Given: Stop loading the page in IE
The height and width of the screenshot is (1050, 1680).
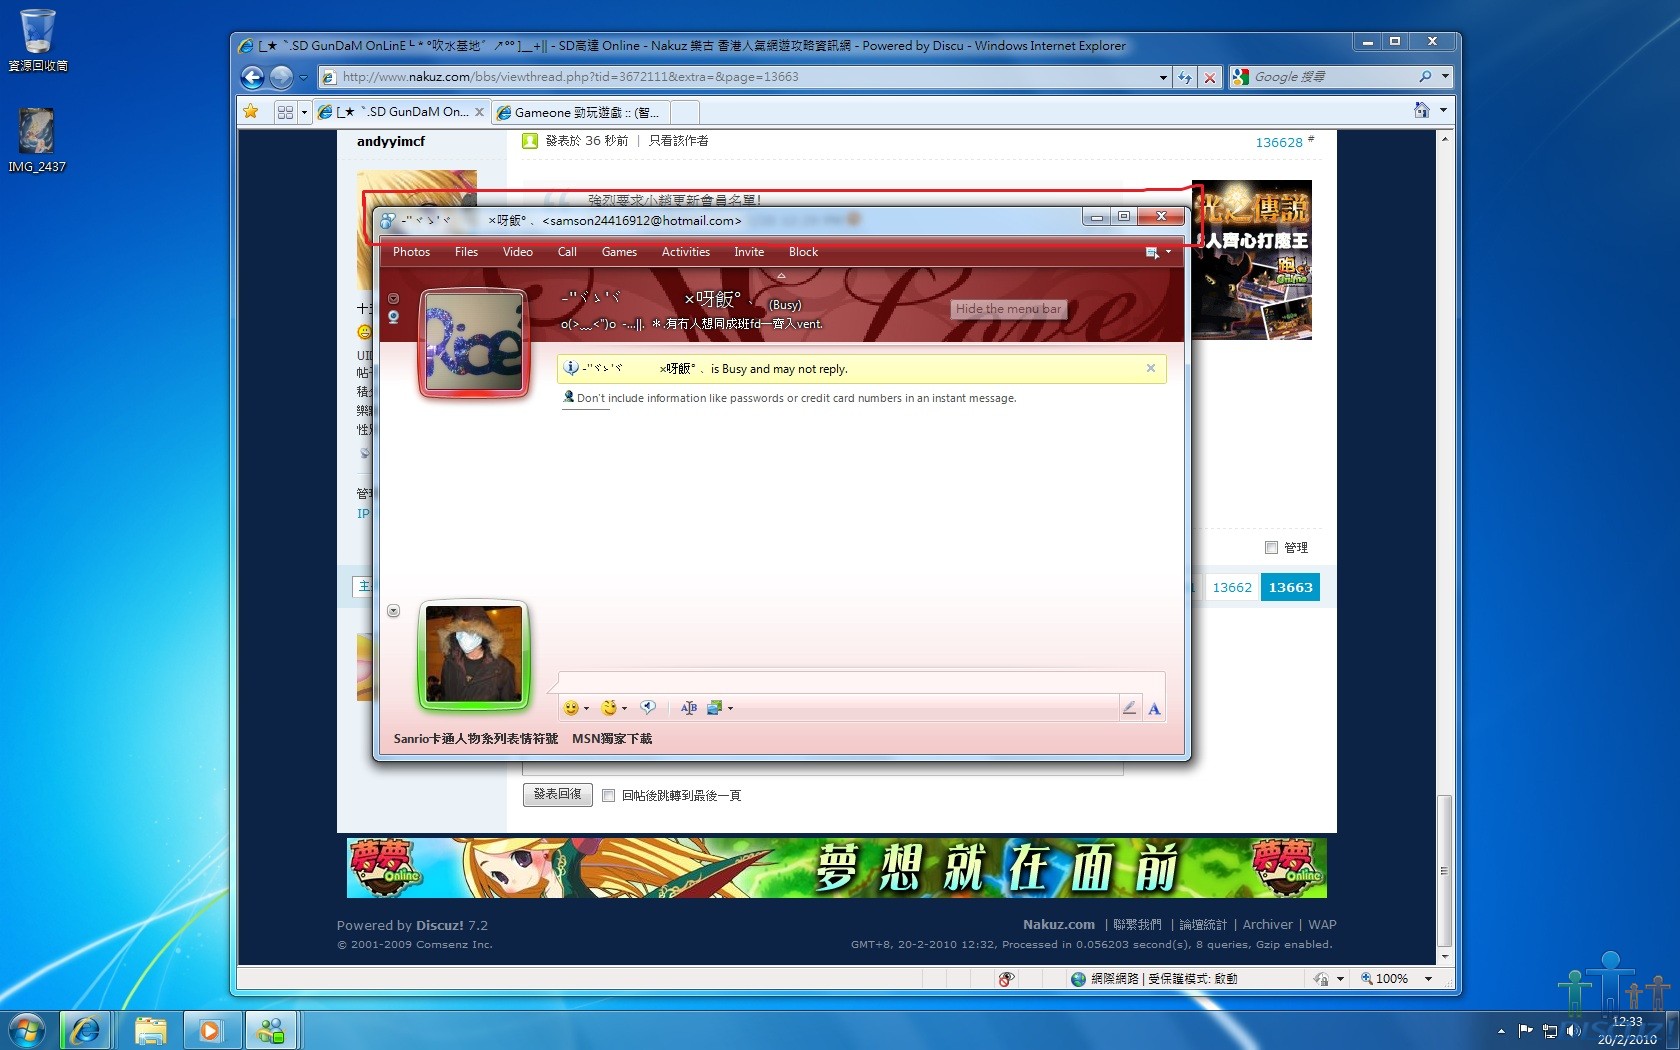Looking at the screenshot, I should point(1210,77).
